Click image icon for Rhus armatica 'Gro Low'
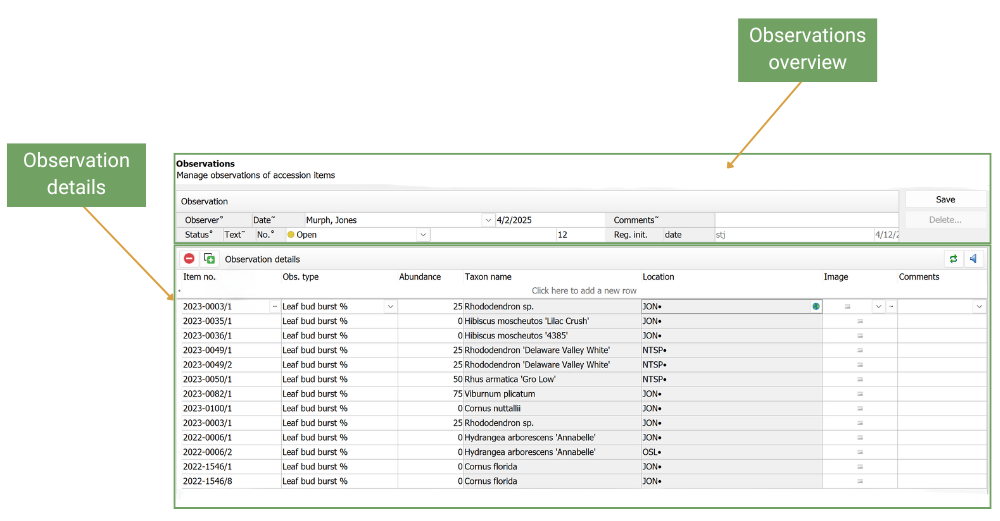The image size is (1000, 521). 860,379
